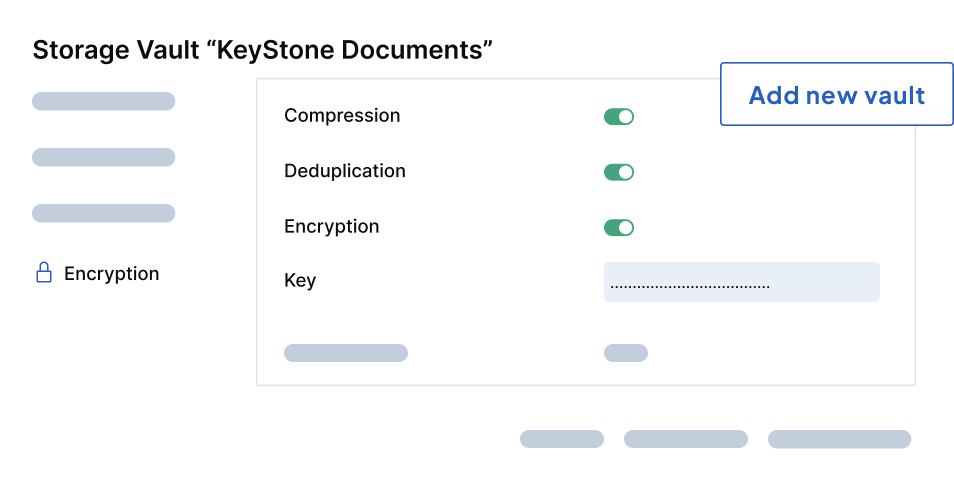Click the Compression setting label
This screenshot has height=490, width=954.
tap(342, 115)
